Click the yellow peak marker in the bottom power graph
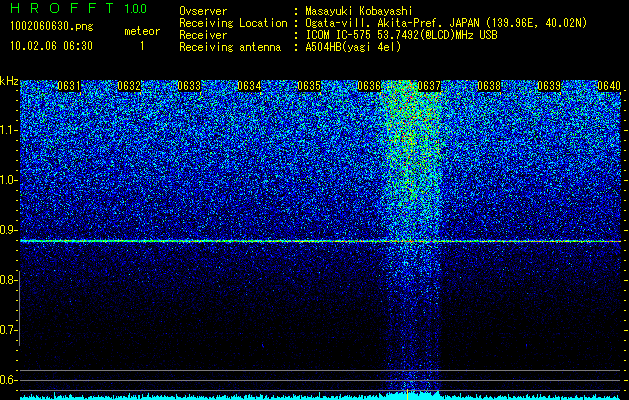 coord(407,394)
